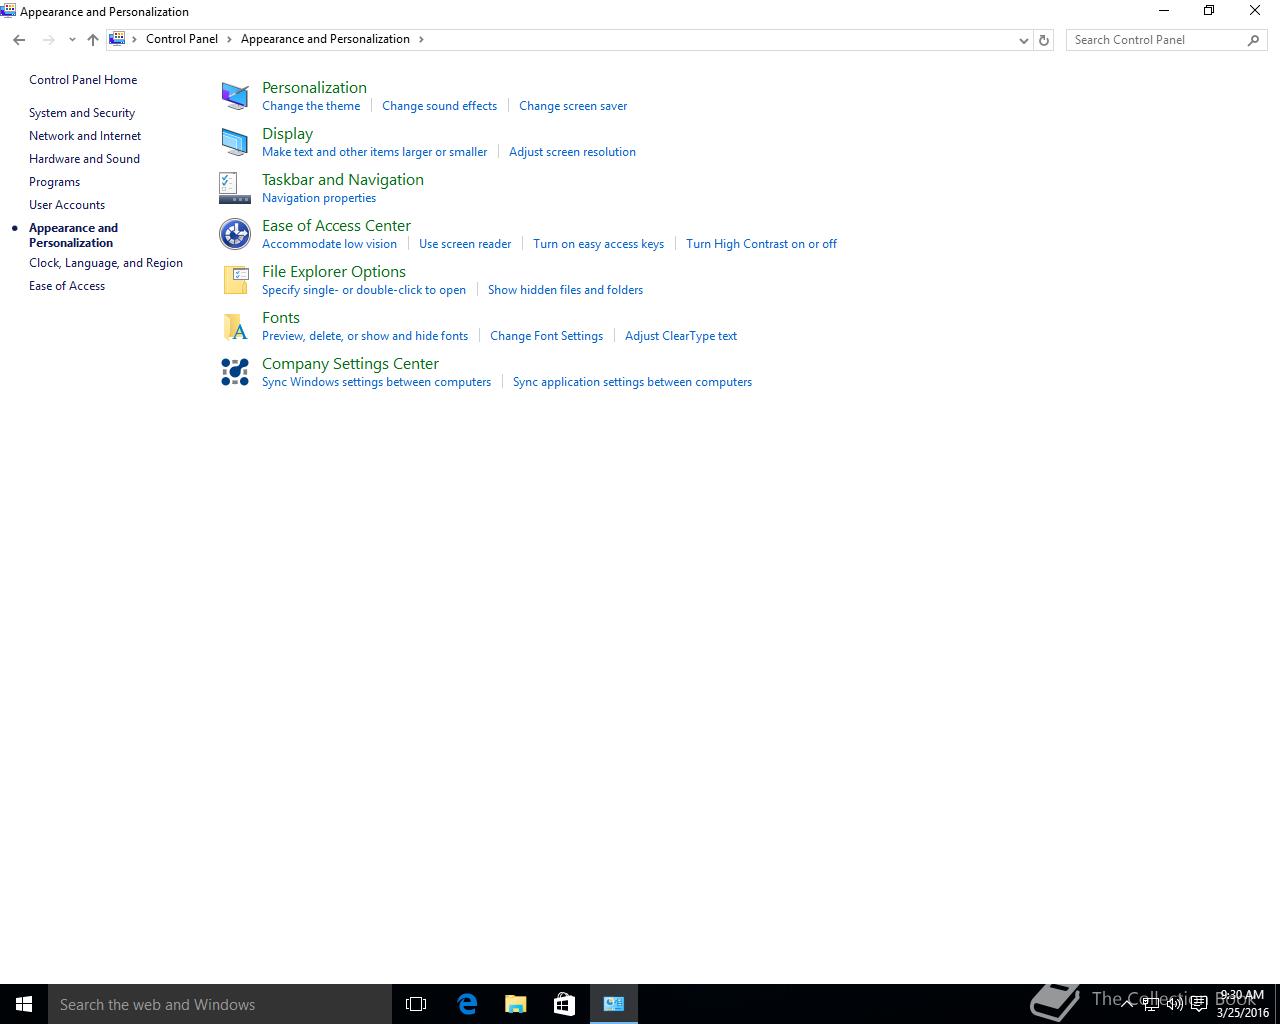Open Programs category in the sidebar
The height and width of the screenshot is (1024, 1280).
[54, 182]
